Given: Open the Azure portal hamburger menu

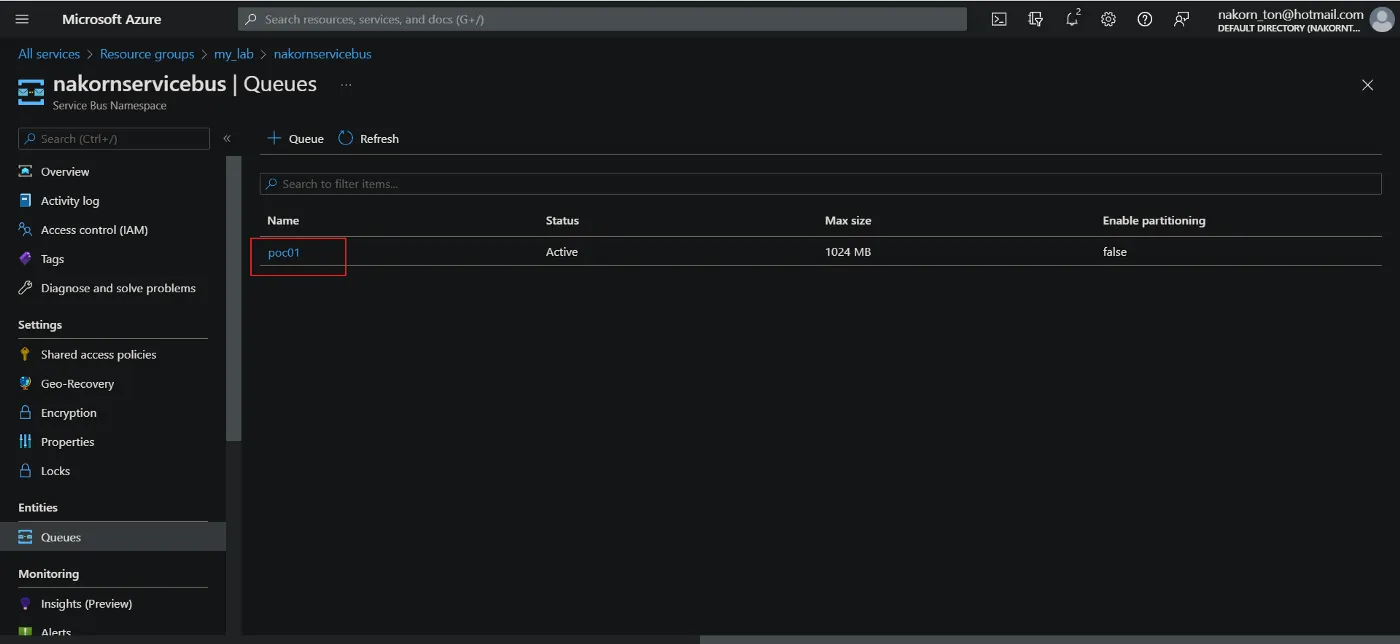Looking at the screenshot, I should pos(22,19).
